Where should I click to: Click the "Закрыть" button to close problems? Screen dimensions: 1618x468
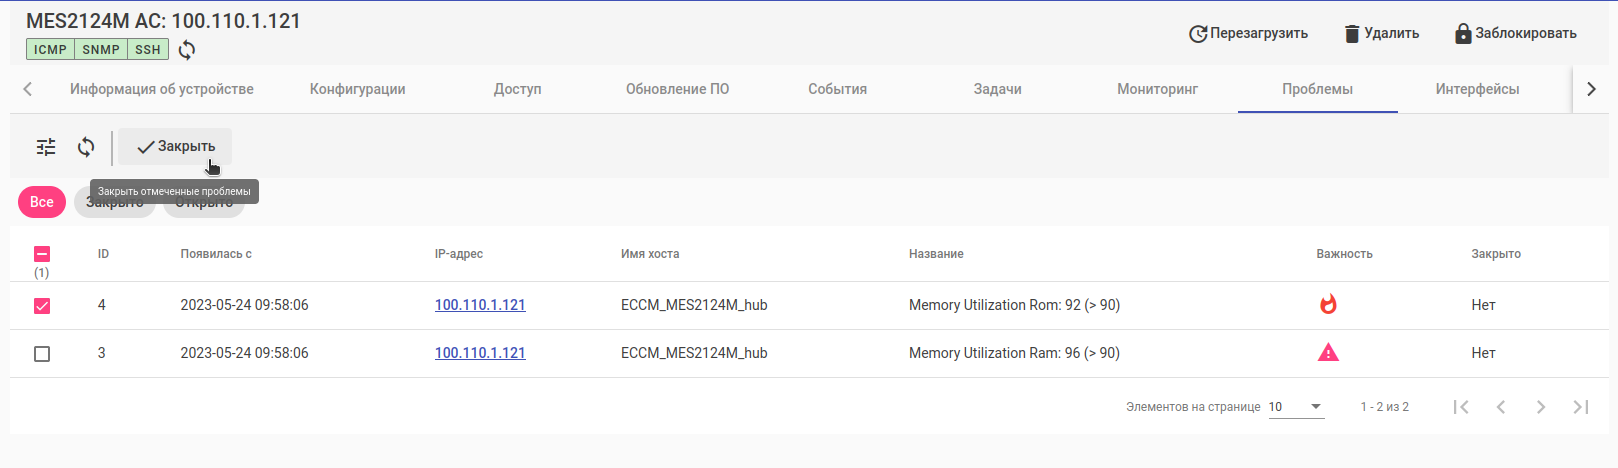pyautogui.click(x=175, y=147)
